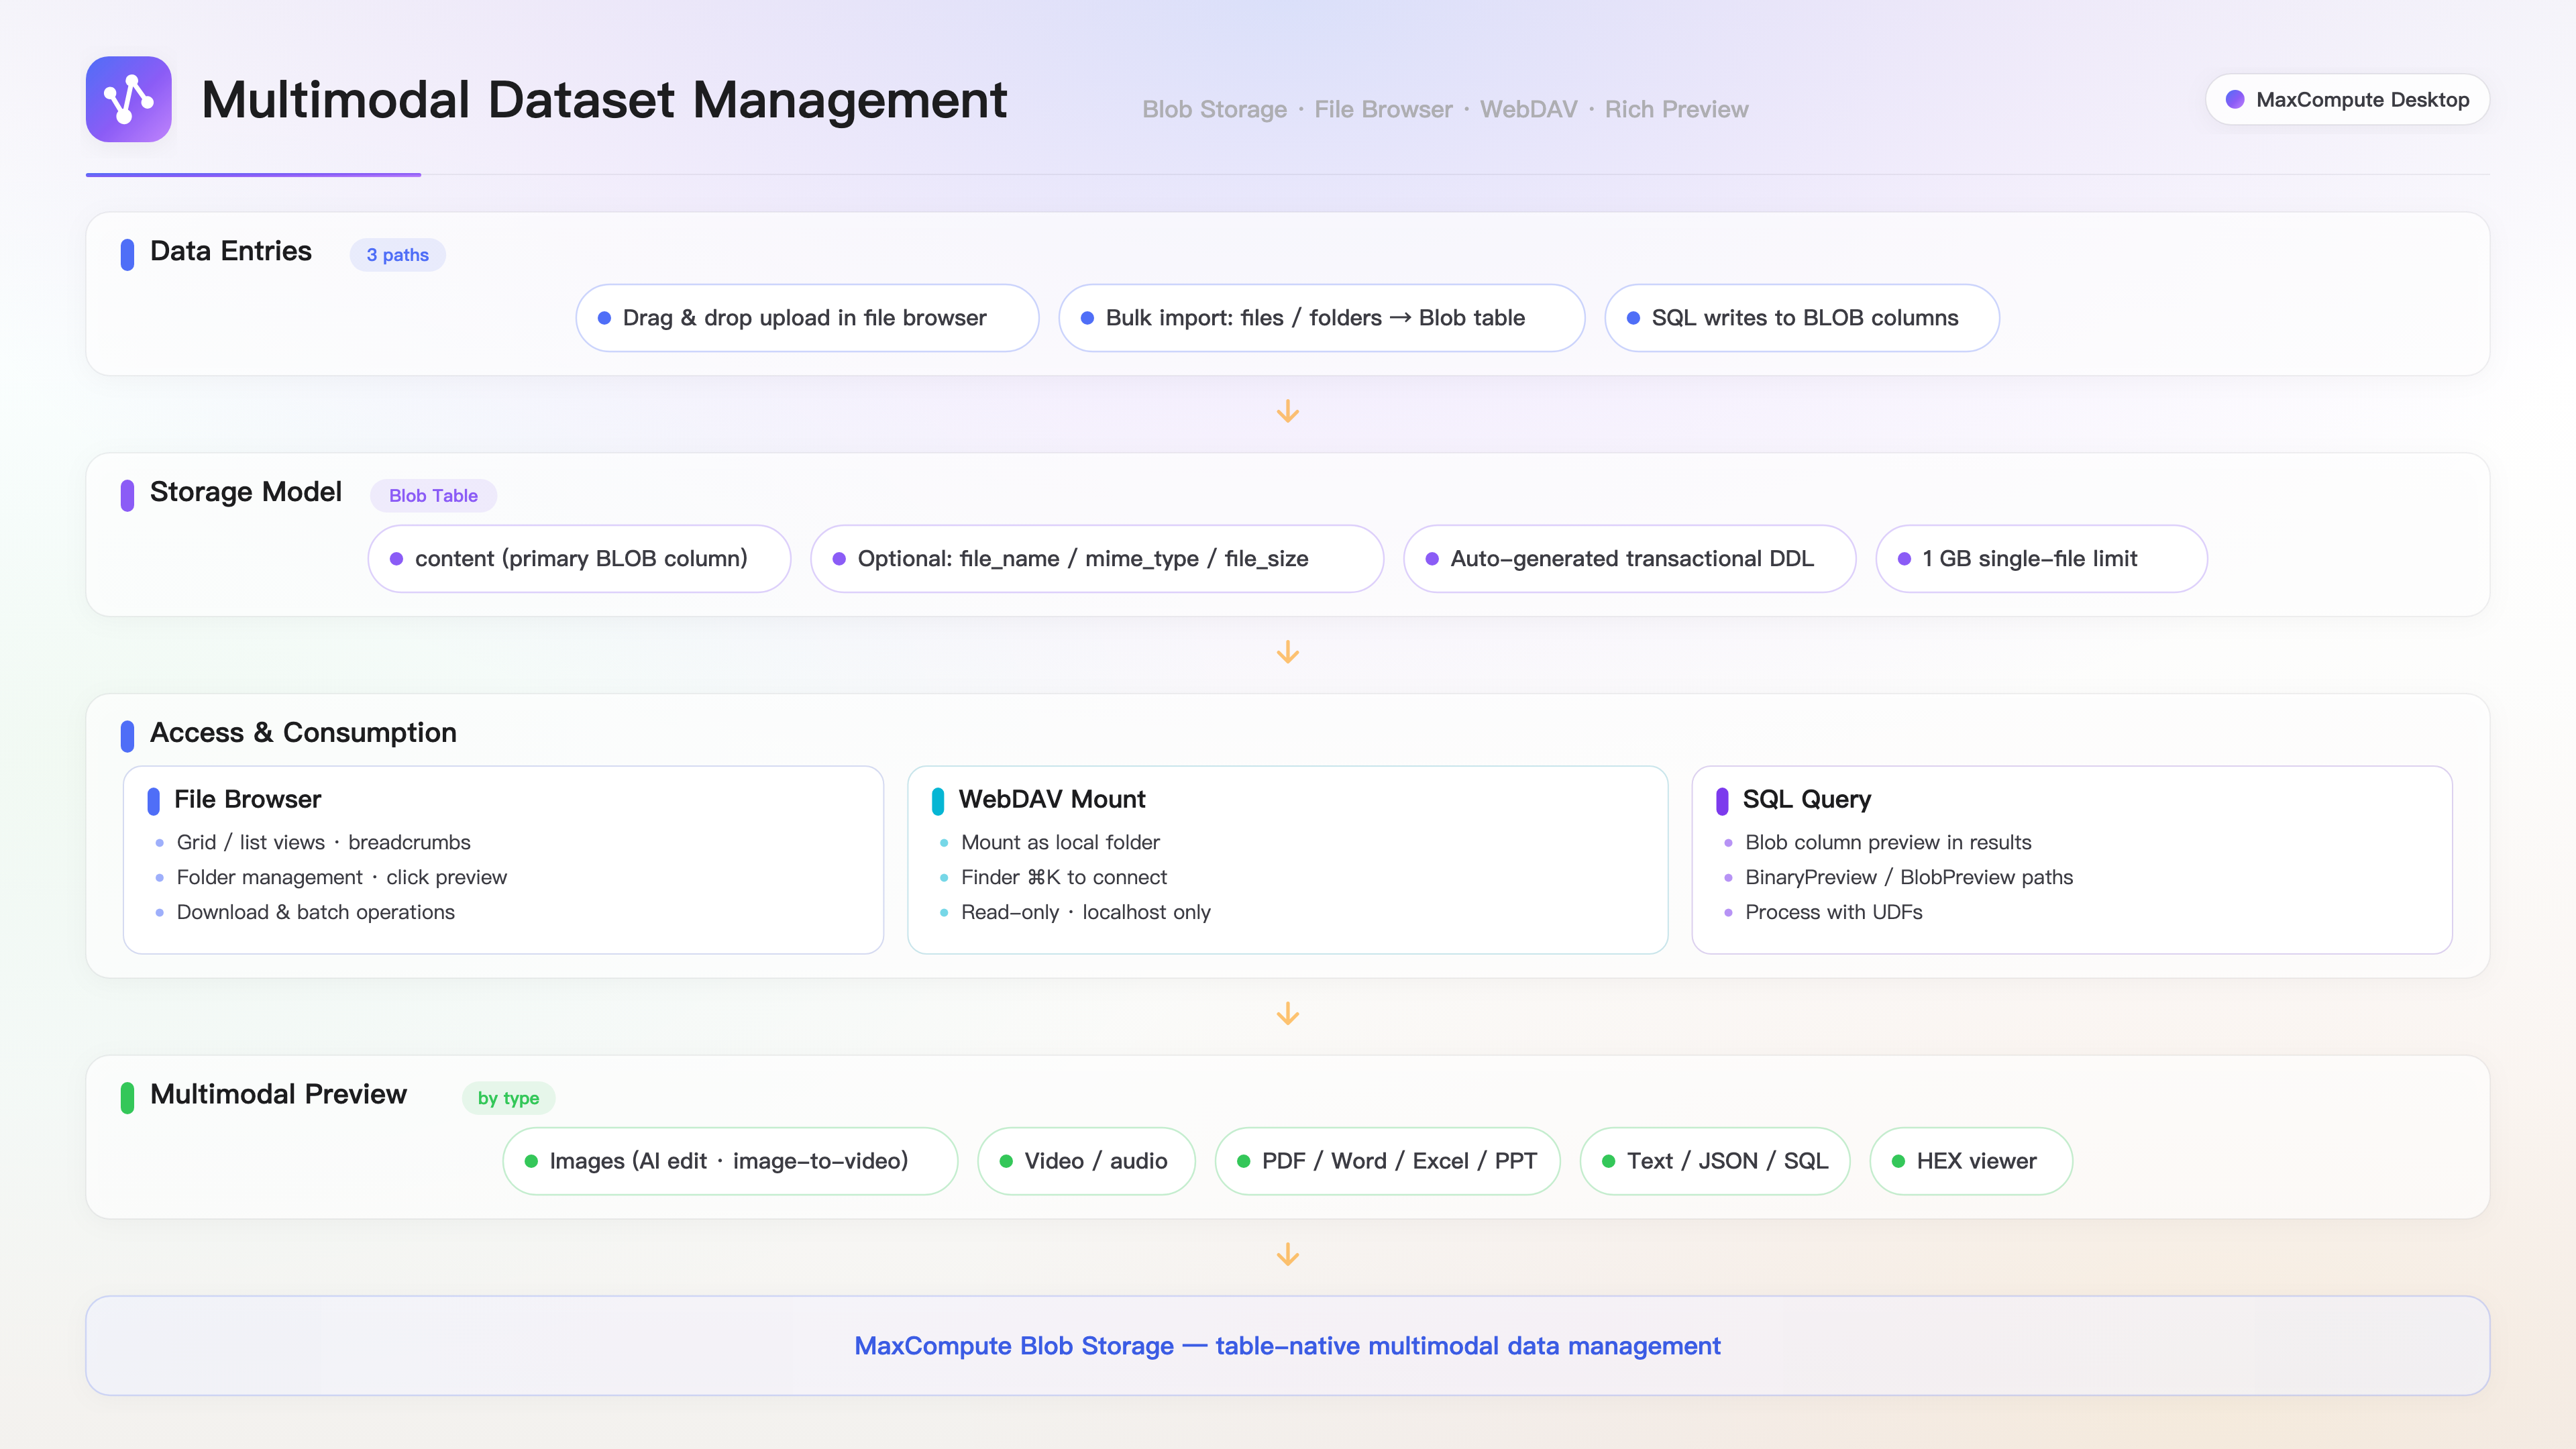Click 'Mount as local folder'
The width and height of the screenshot is (2576, 1449).
[x=1060, y=842]
